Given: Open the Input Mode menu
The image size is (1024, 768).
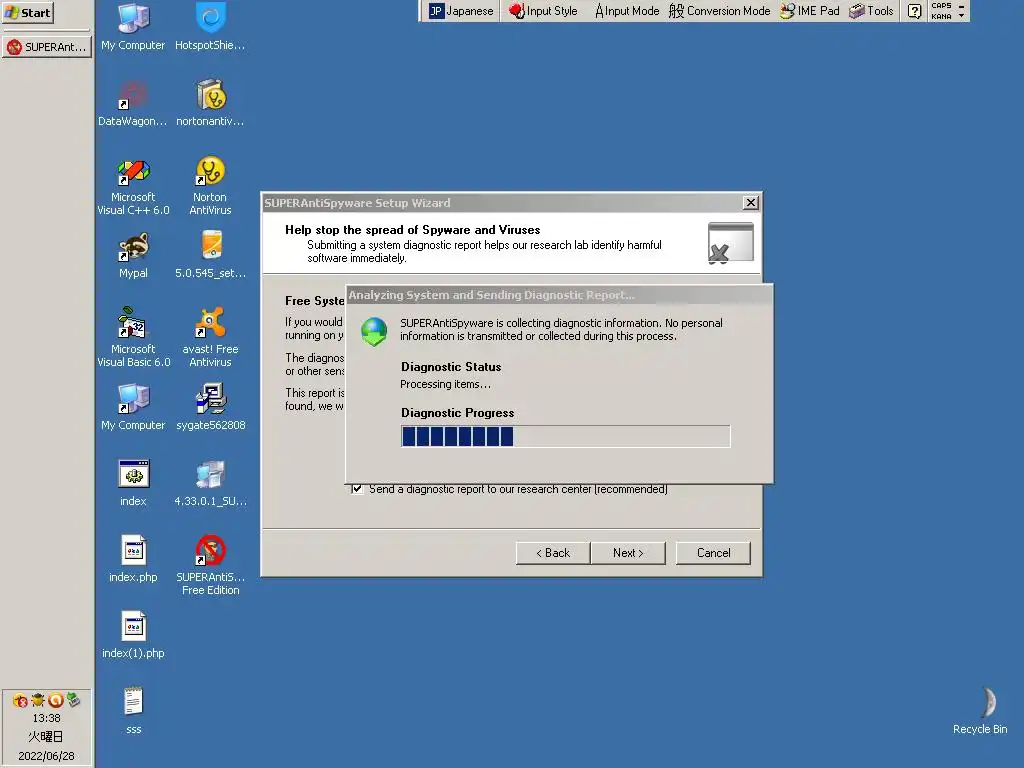Looking at the screenshot, I should coord(627,11).
